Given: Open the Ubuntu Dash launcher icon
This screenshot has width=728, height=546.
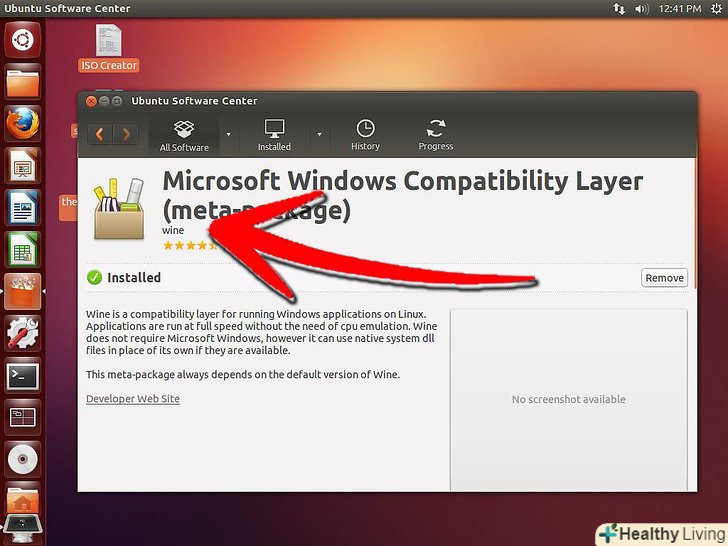Looking at the screenshot, I should coord(23,40).
